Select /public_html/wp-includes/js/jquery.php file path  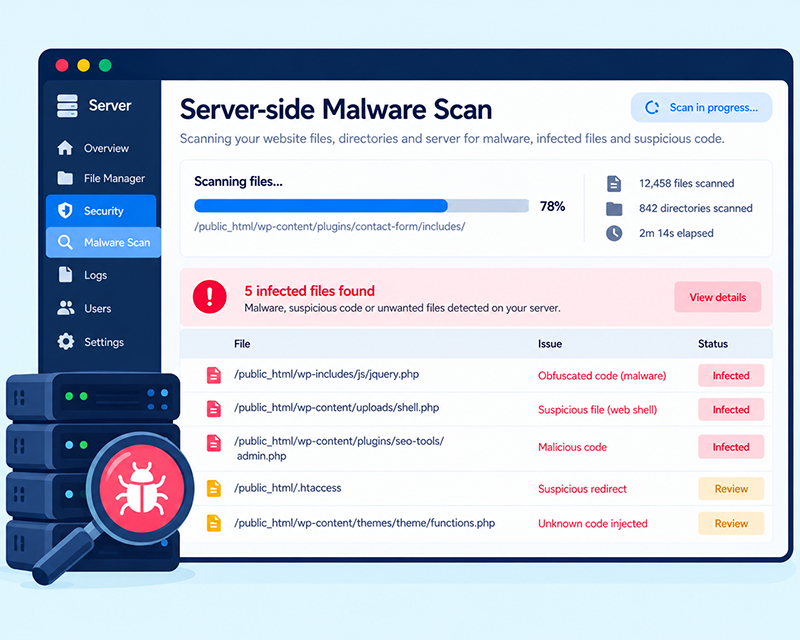pyautogui.click(x=326, y=374)
